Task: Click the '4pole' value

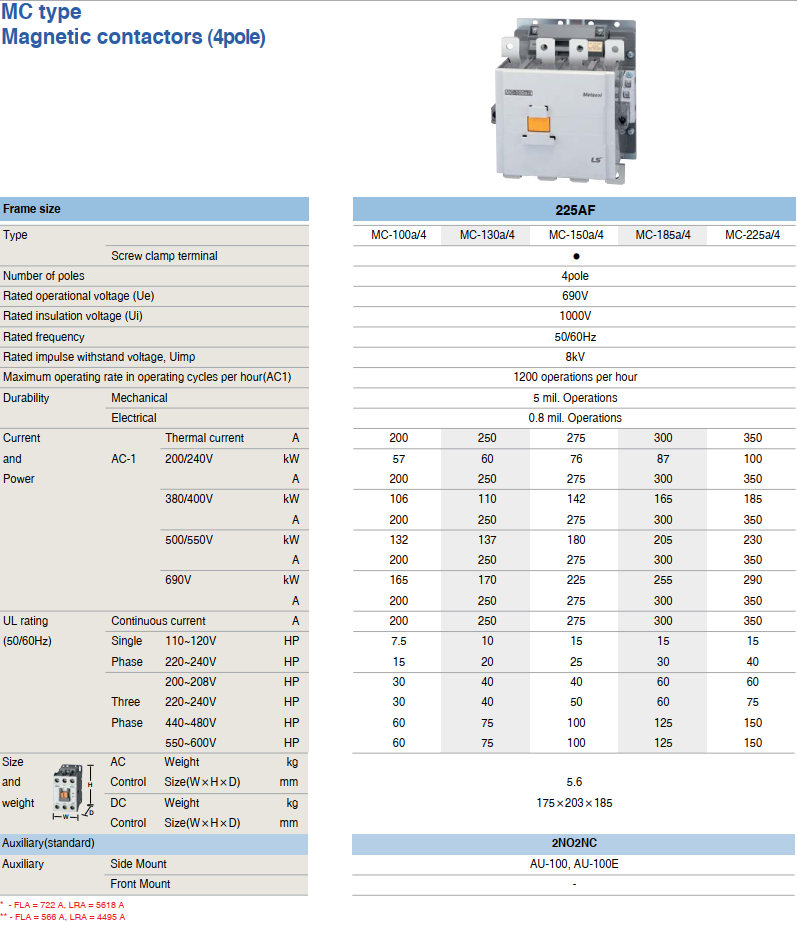Action: (575, 276)
